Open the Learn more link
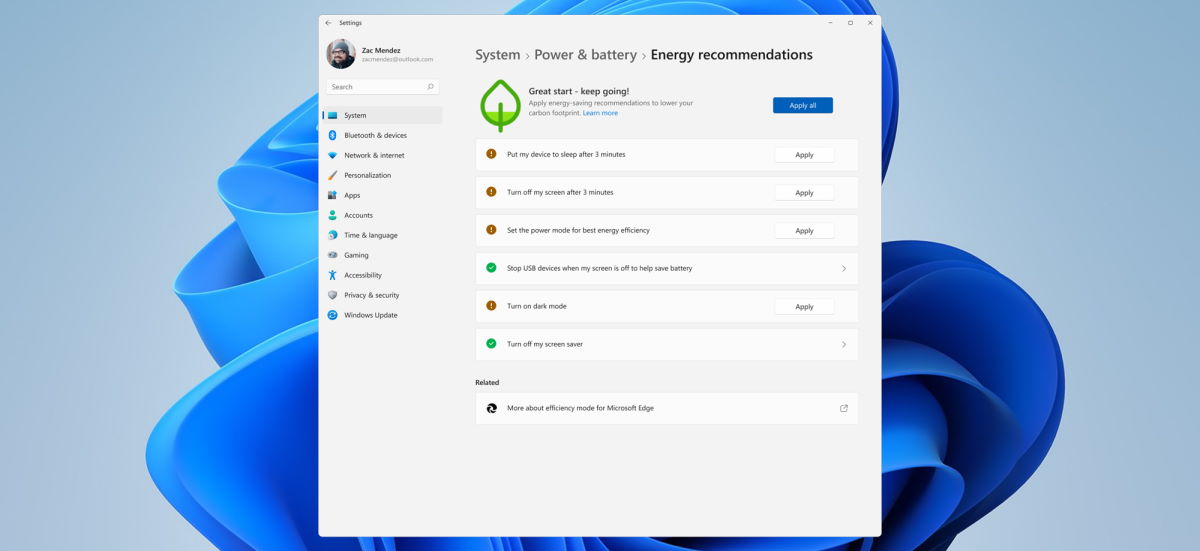Screen dimensions: 1200x551 (x=600, y=113)
